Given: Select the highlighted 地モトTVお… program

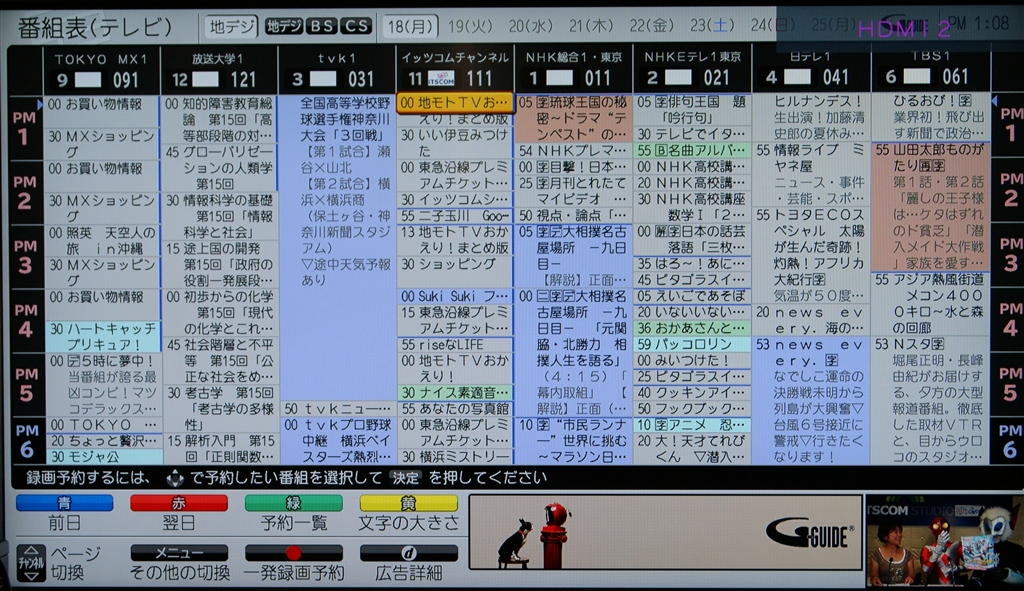Looking at the screenshot, I should pyautogui.click(x=455, y=103).
